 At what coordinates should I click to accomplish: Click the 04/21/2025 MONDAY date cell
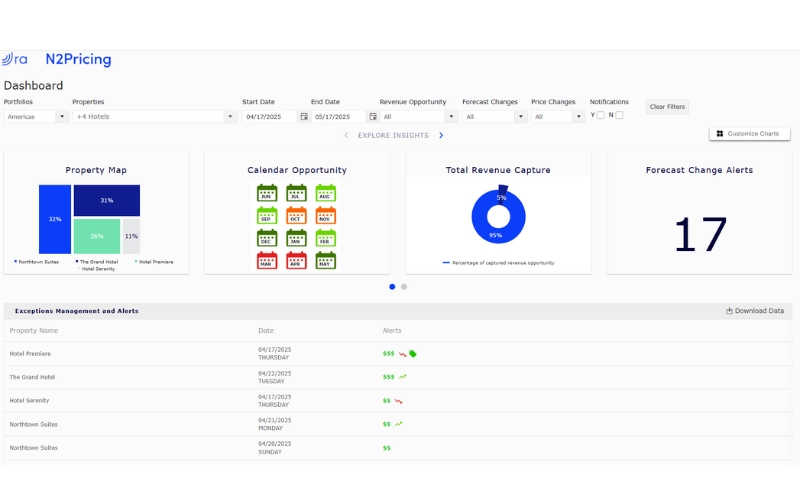274,424
